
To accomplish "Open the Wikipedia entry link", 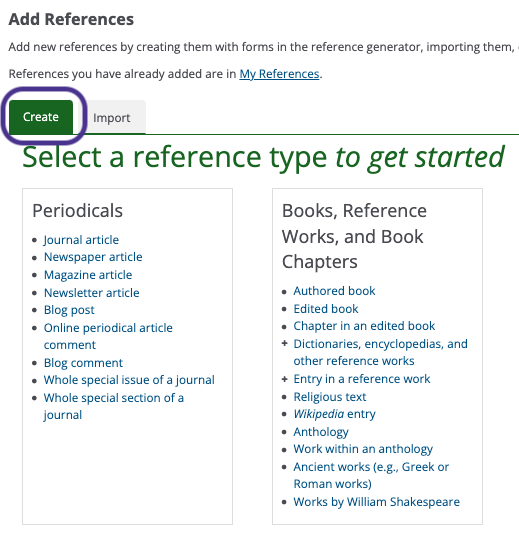I will point(334,414).
